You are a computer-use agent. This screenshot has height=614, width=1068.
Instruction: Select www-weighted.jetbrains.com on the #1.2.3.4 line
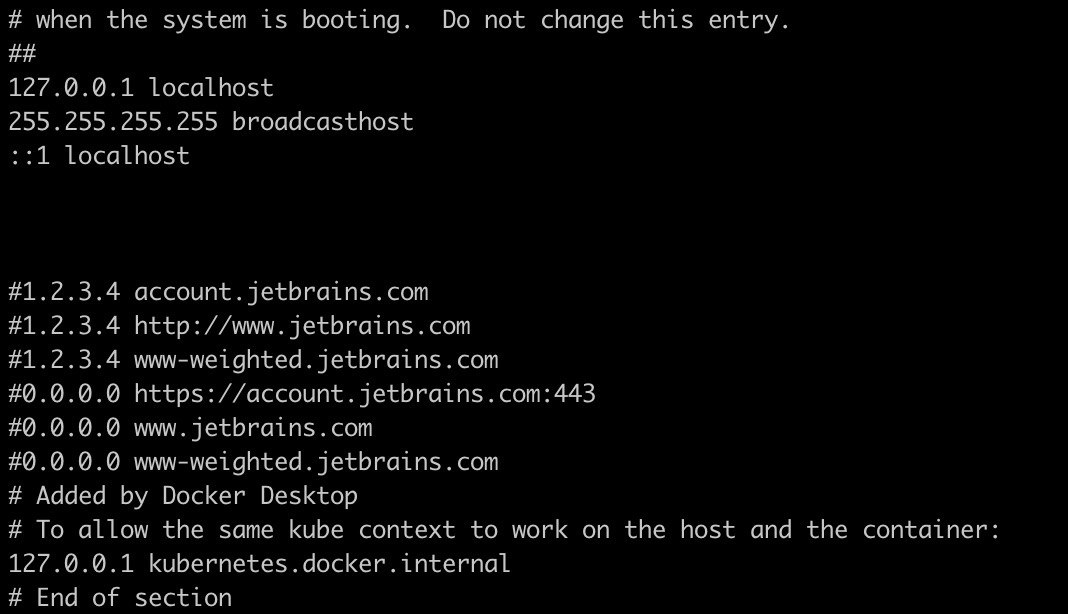(x=316, y=360)
